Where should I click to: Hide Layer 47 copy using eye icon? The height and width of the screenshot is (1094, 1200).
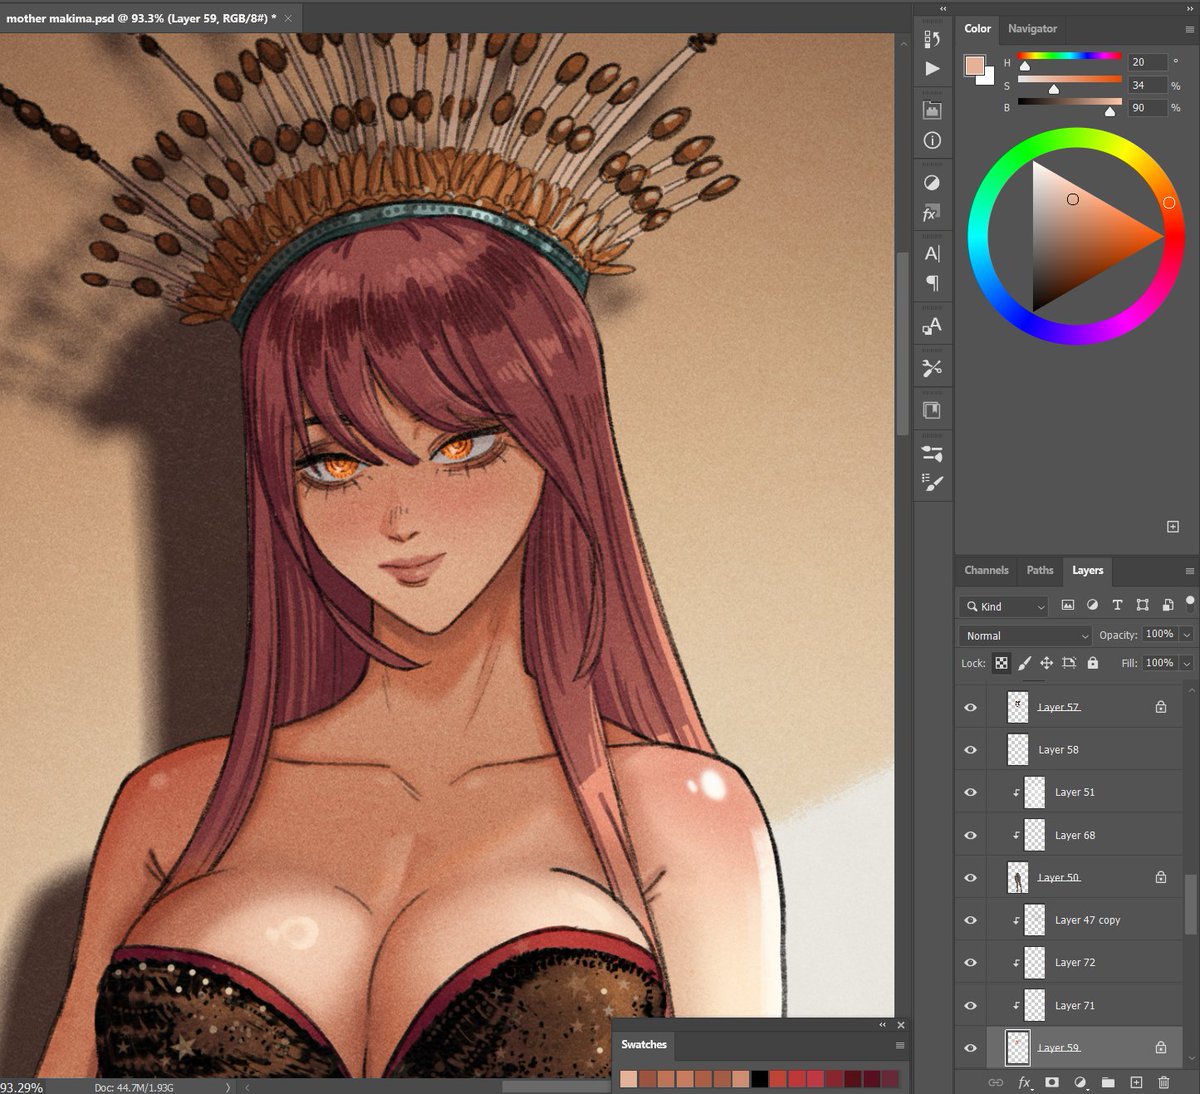[970, 920]
